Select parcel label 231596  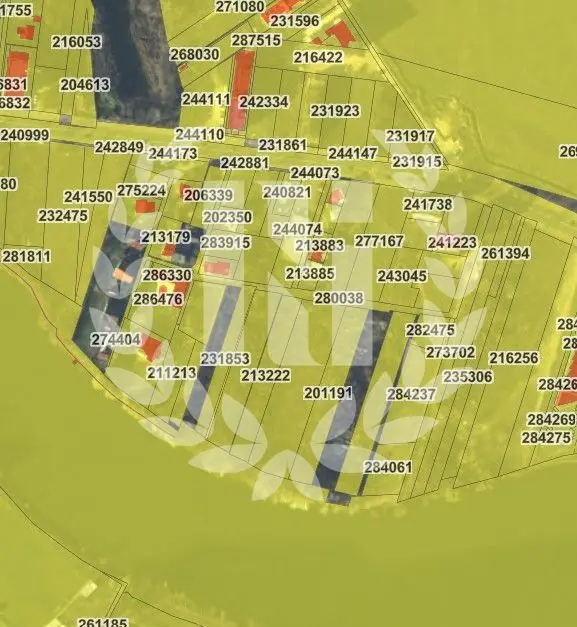click(x=295, y=21)
